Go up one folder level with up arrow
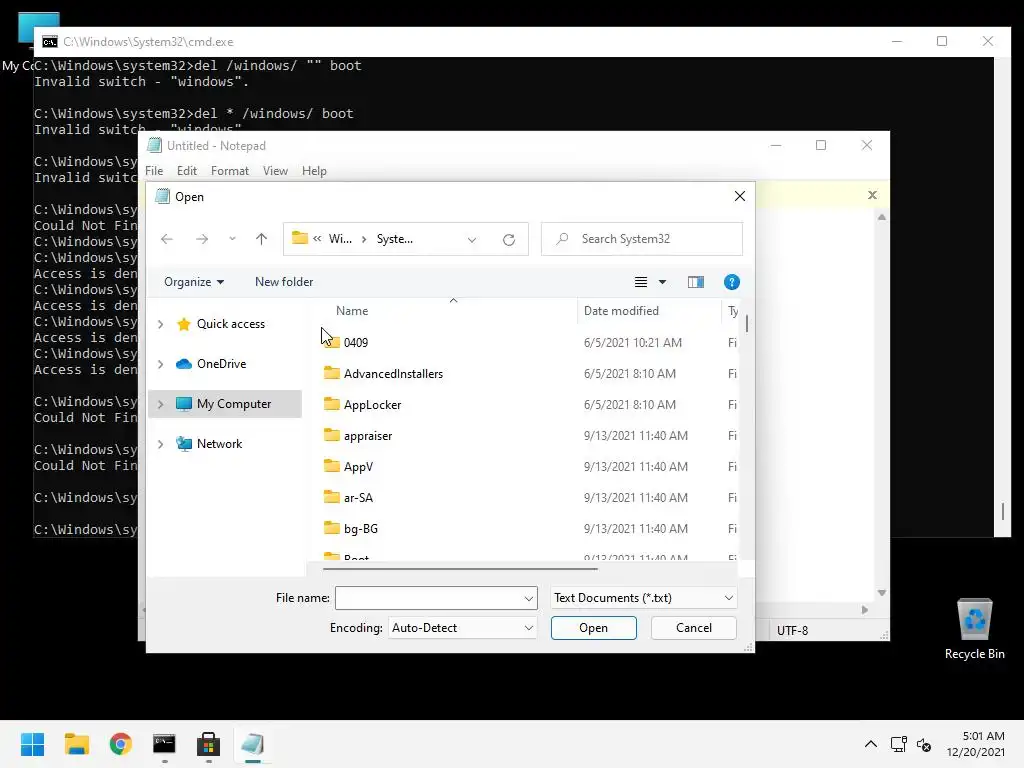The height and width of the screenshot is (768, 1024). (x=261, y=239)
